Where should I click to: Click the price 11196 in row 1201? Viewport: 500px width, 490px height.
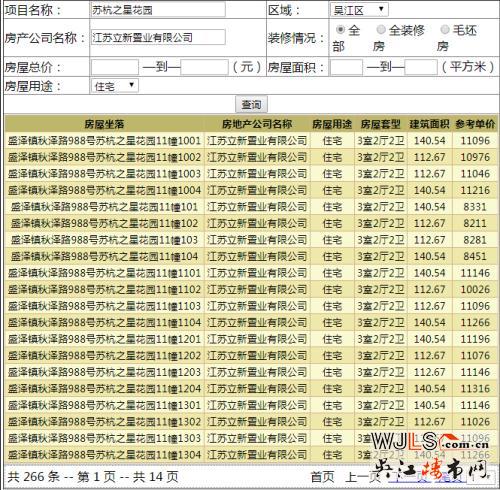pyautogui.click(x=475, y=339)
